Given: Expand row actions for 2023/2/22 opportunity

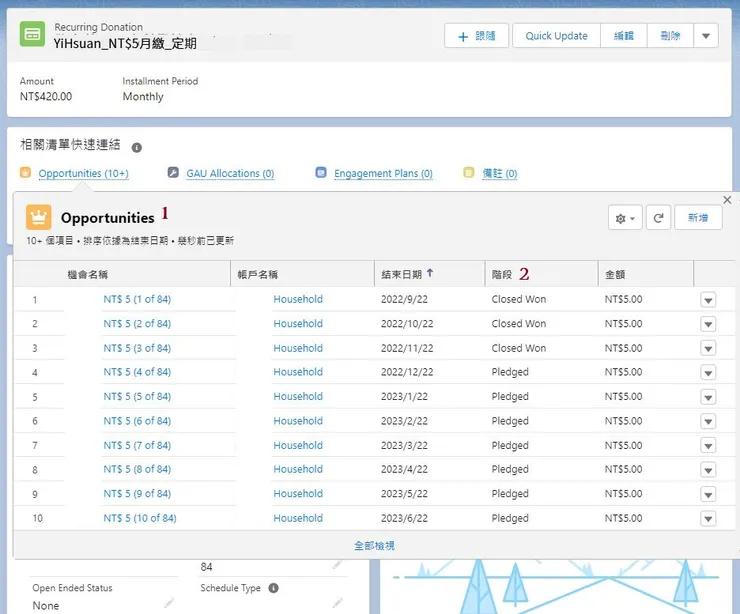Looking at the screenshot, I should (708, 421).
